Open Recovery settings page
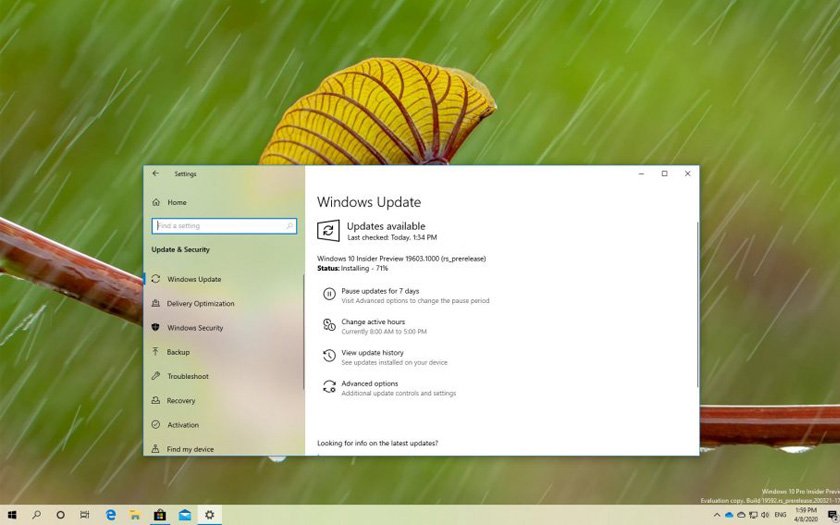This screenshot has width=840, height=525. click(x=181, y=400)
